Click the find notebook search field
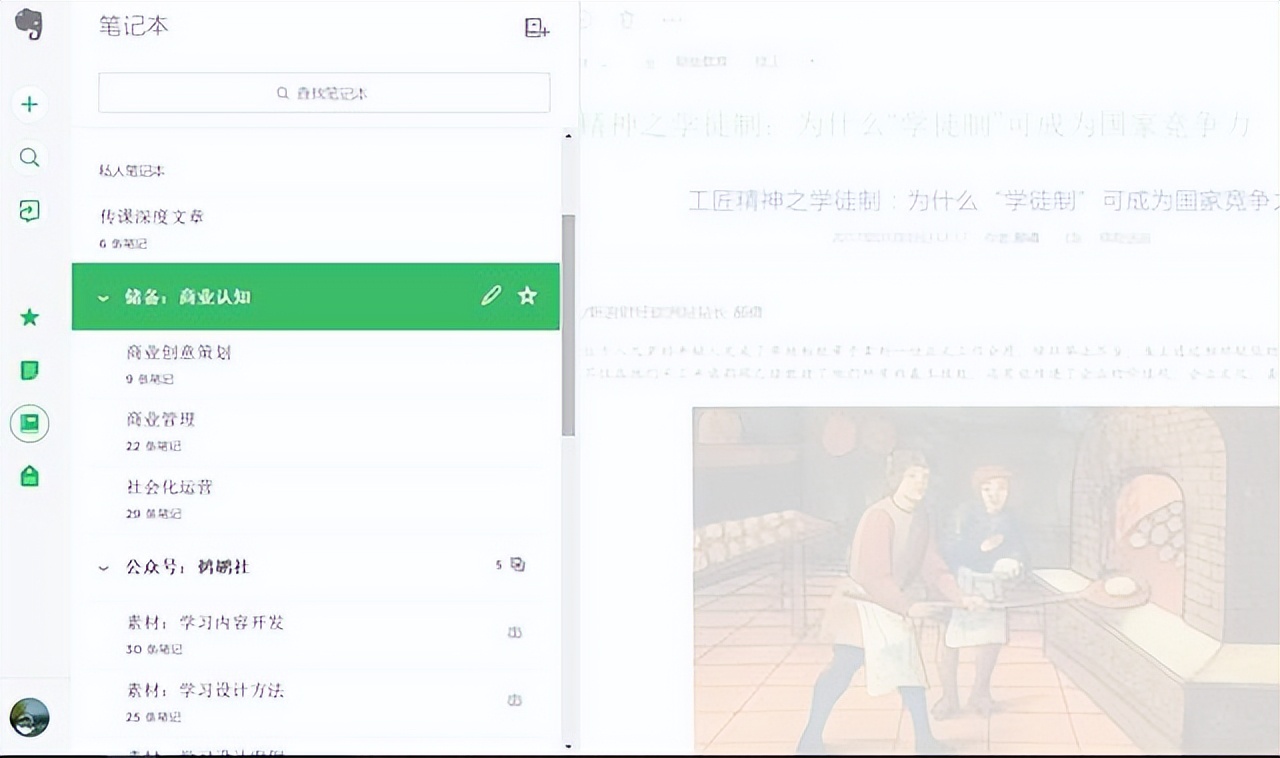This screenshot has width=1280, height=758. pyautogui.click(x=324, y=93)
